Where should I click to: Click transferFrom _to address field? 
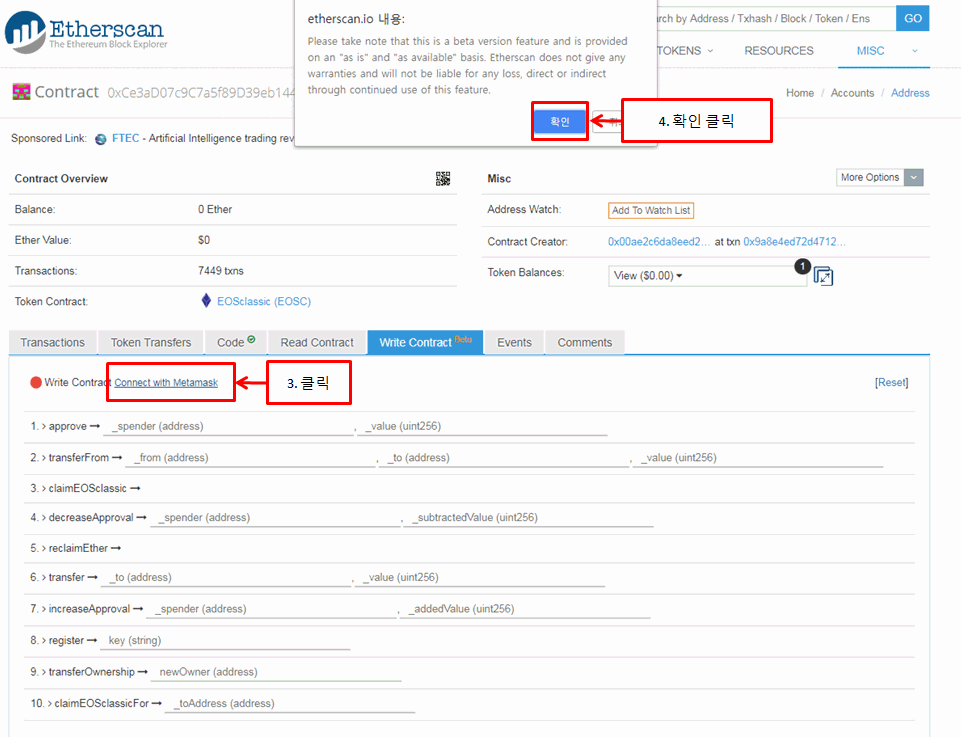[504, 458]
